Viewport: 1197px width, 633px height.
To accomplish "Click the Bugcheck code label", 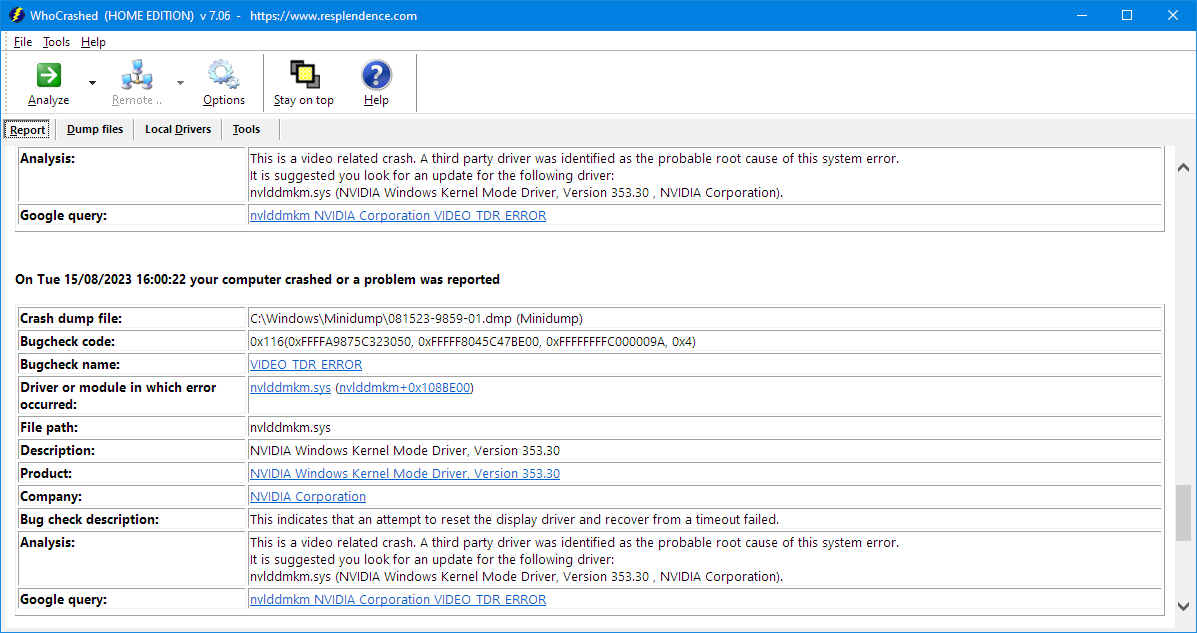I will 68,341.
